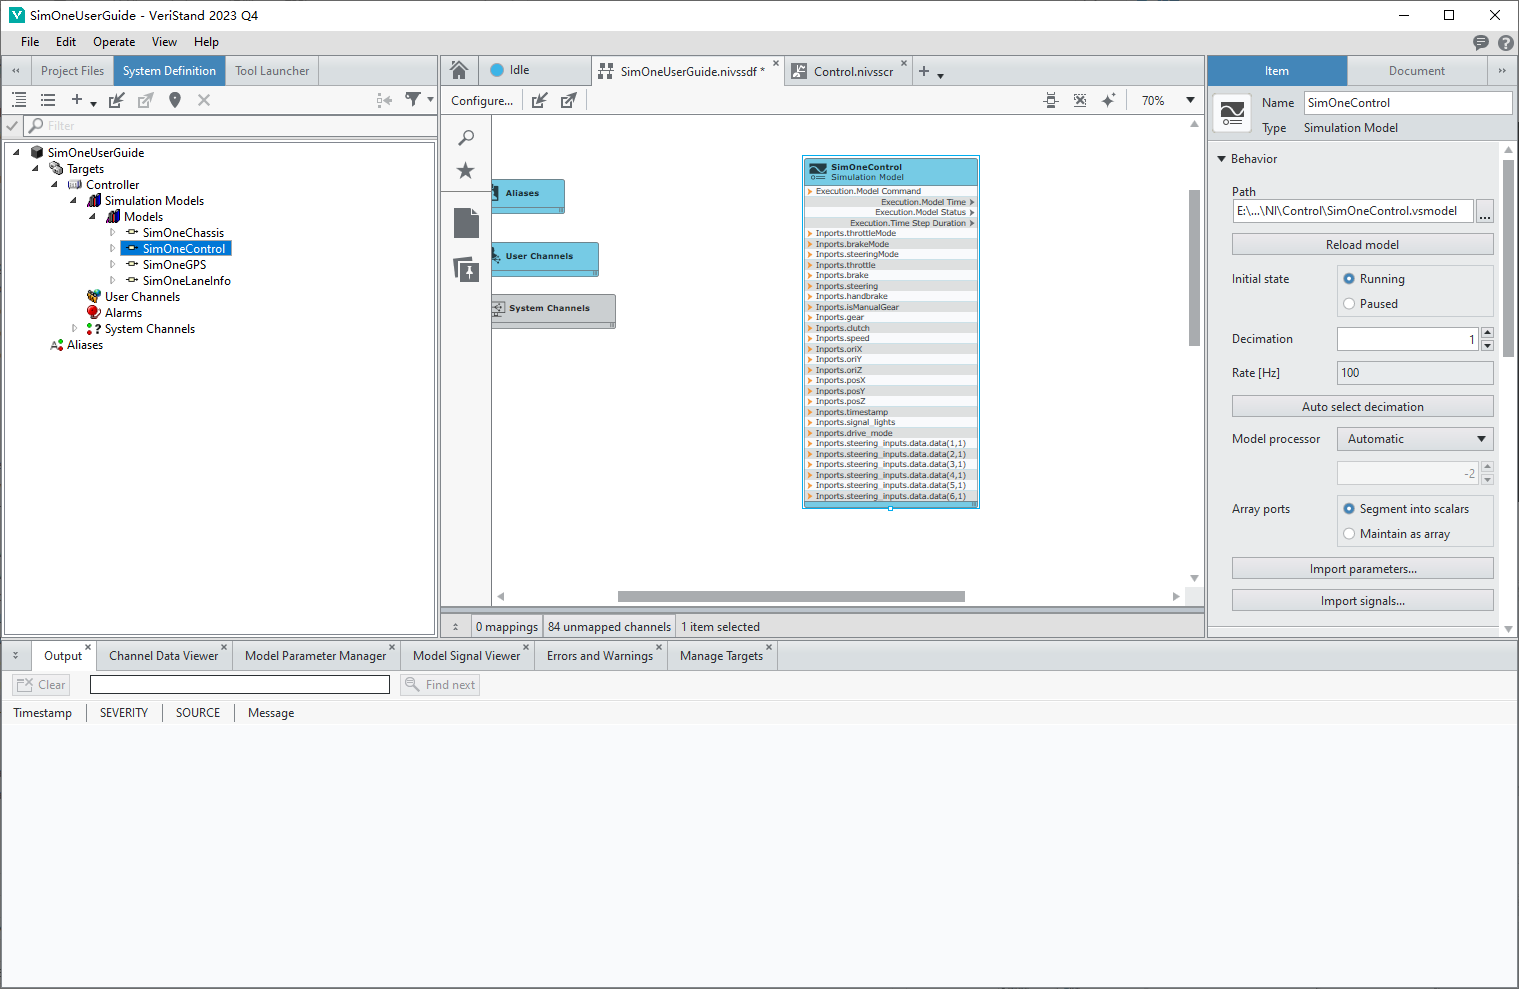
Task: Click Auto select decimation button
Action: click(x=1362, y=407)
